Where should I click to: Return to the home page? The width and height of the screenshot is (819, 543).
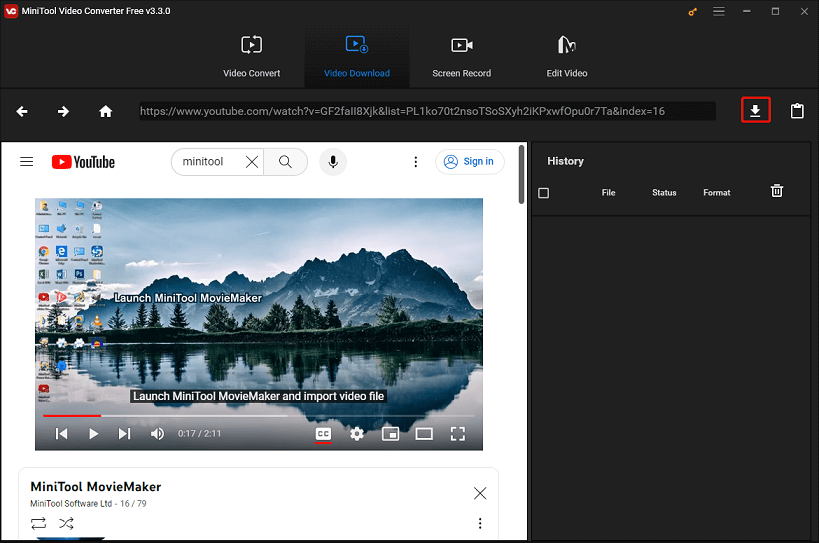(106, 111)
